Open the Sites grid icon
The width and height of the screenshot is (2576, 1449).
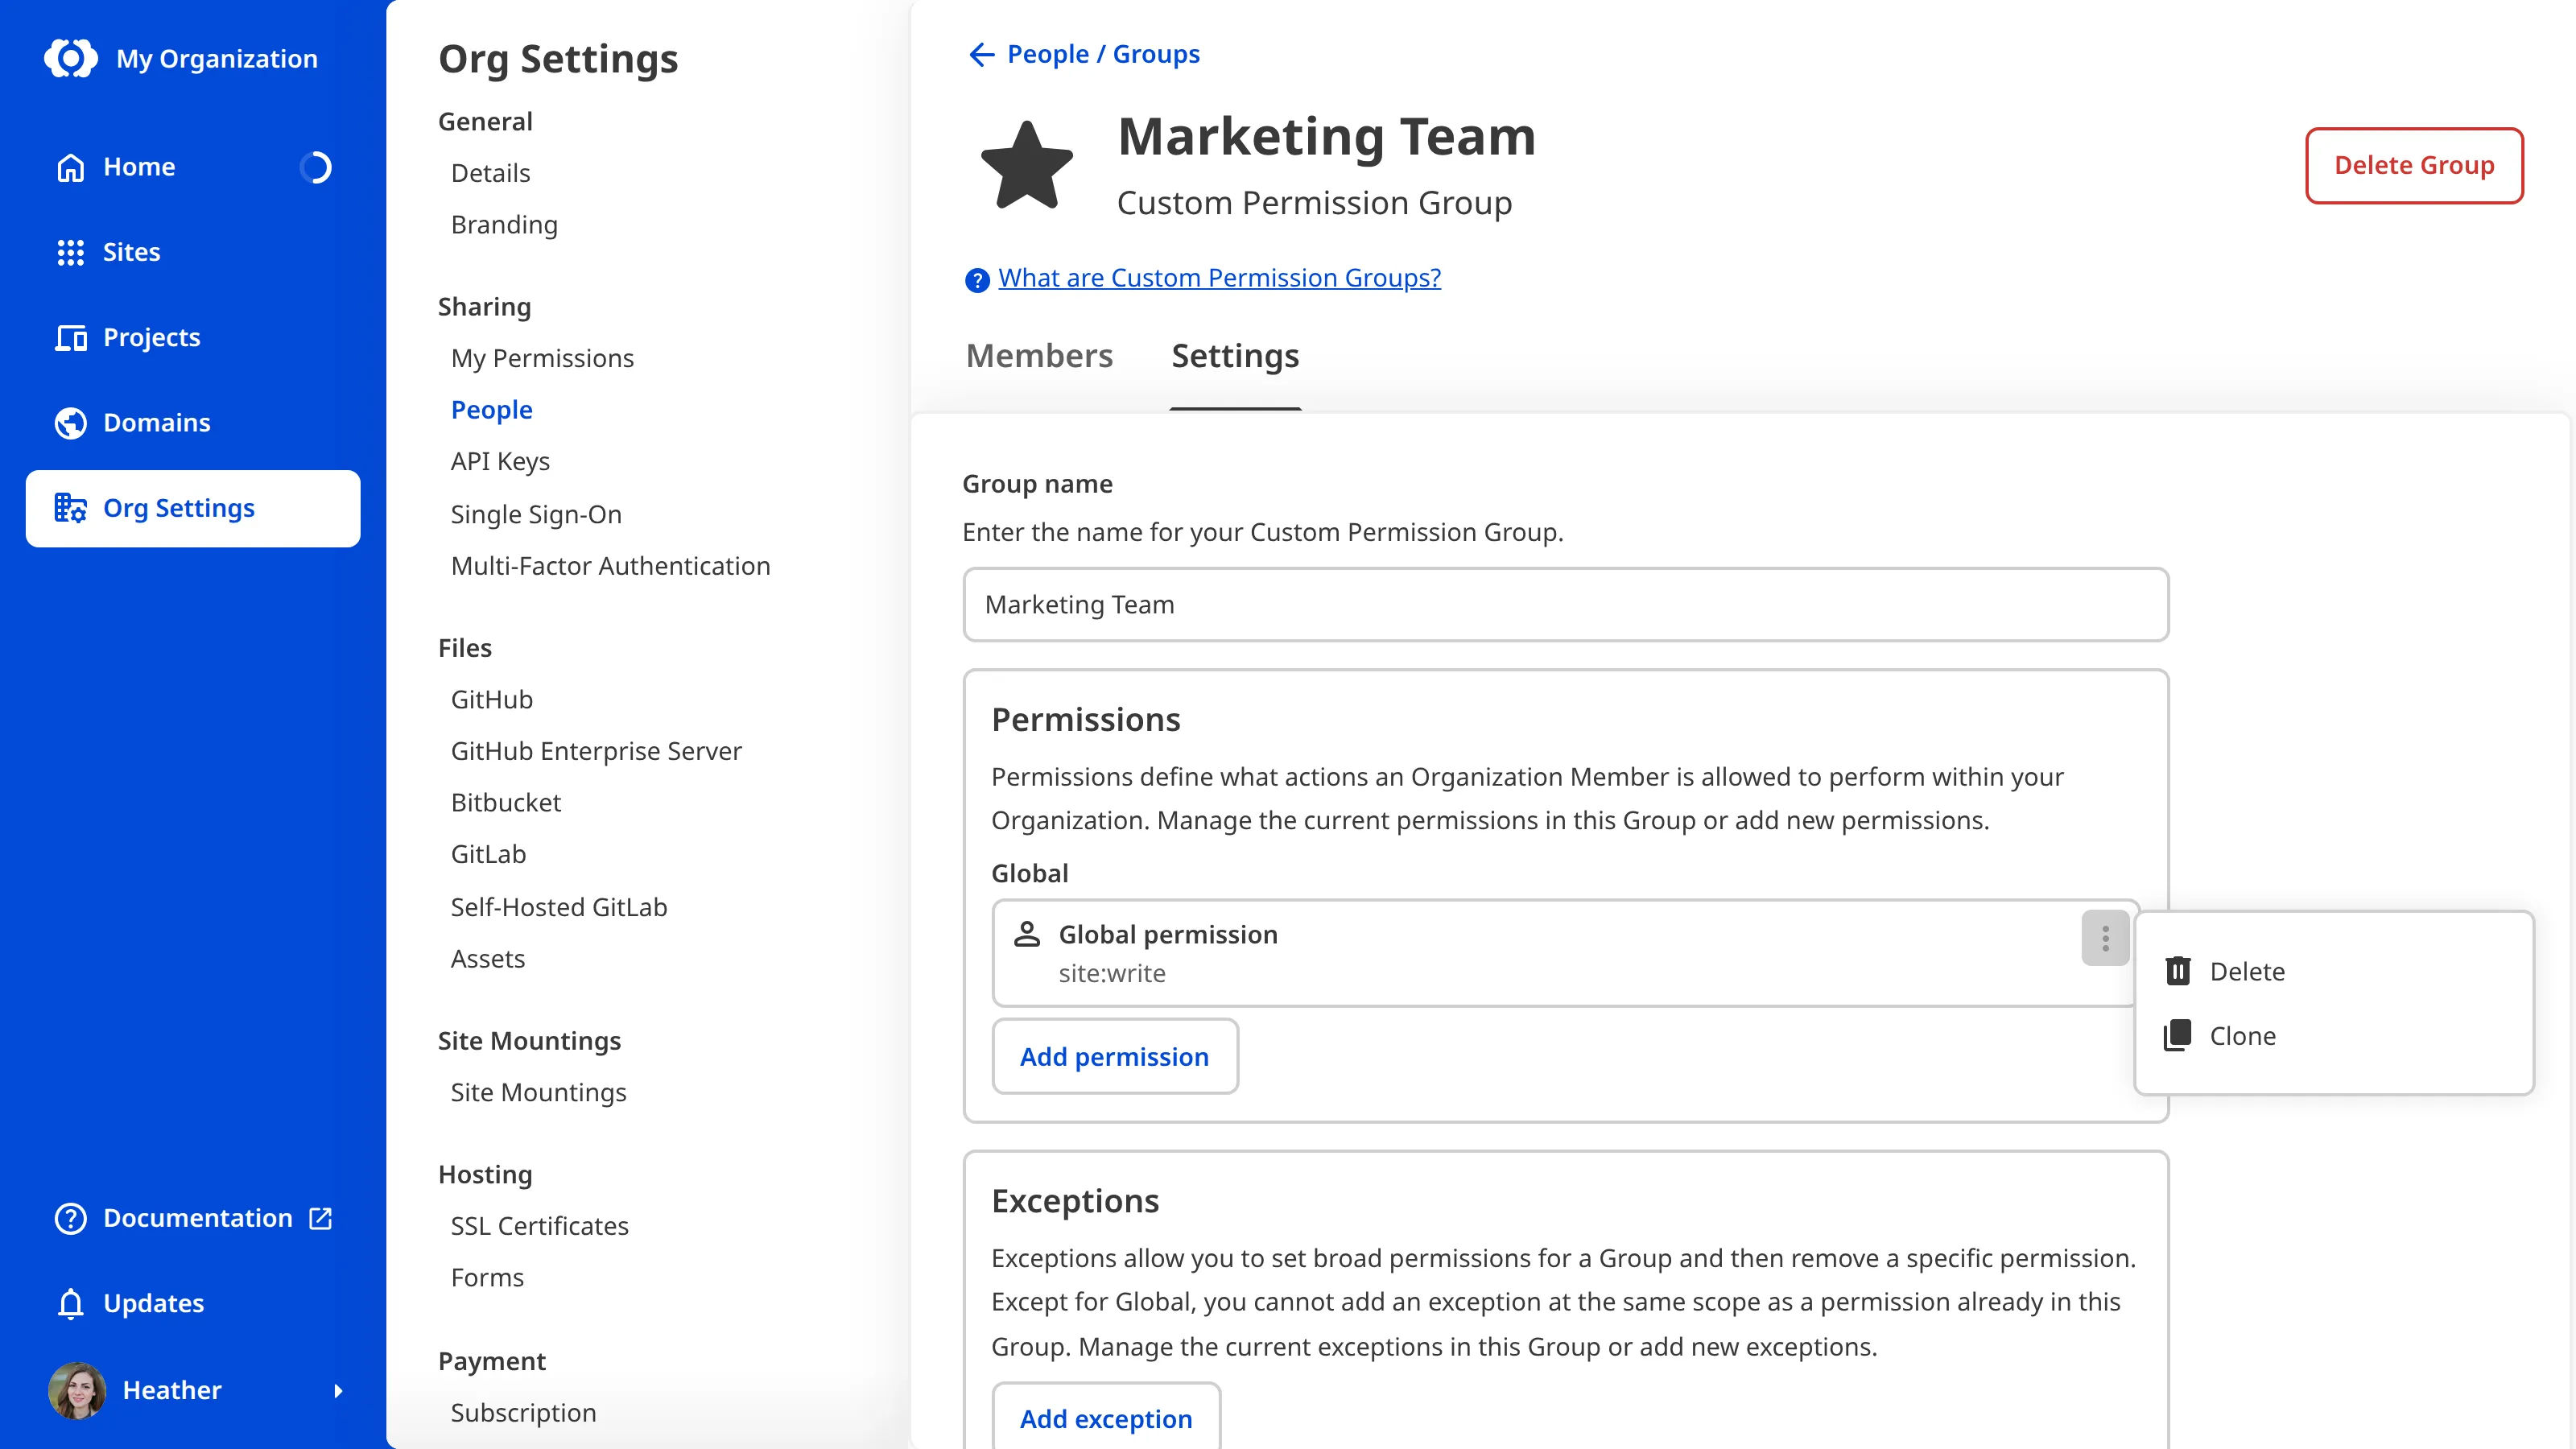pos(70,252)
